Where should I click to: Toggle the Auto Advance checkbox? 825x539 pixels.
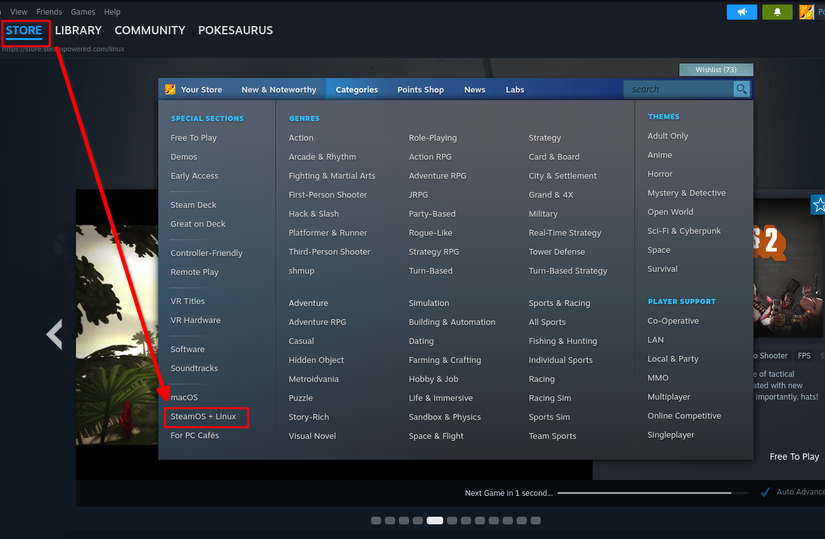click(x=765, y=492)
